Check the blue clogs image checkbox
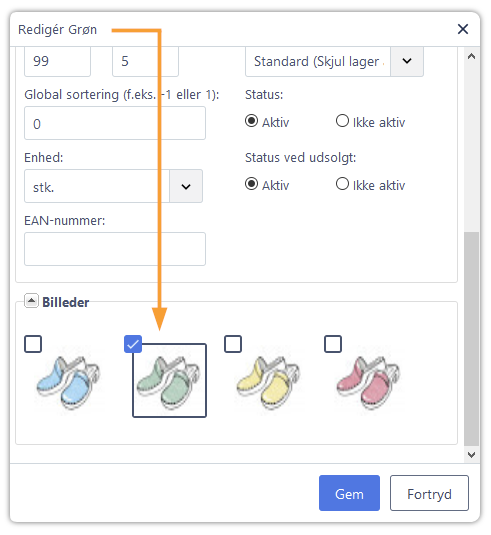 click(33, 344)
